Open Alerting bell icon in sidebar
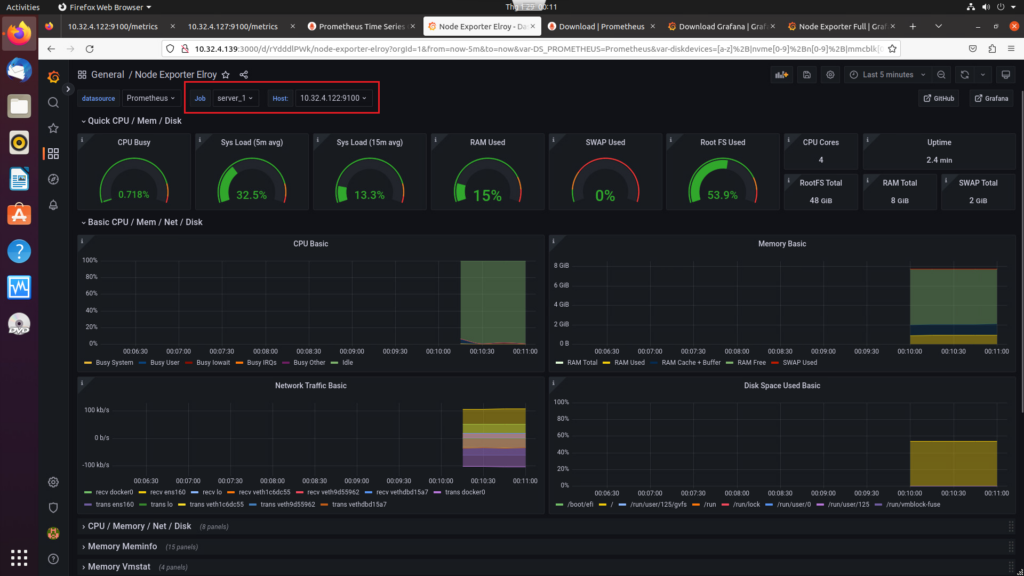 click(x=54, y=205)
